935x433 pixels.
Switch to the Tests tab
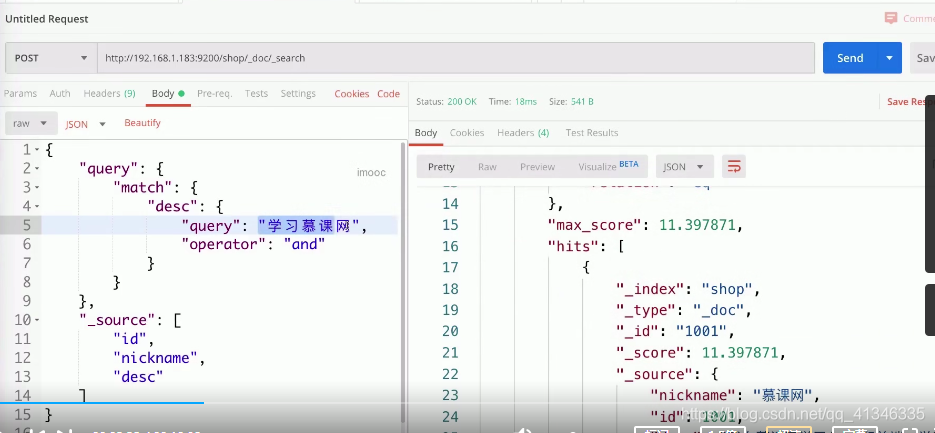pyautogui.click(x=256, y=94)
